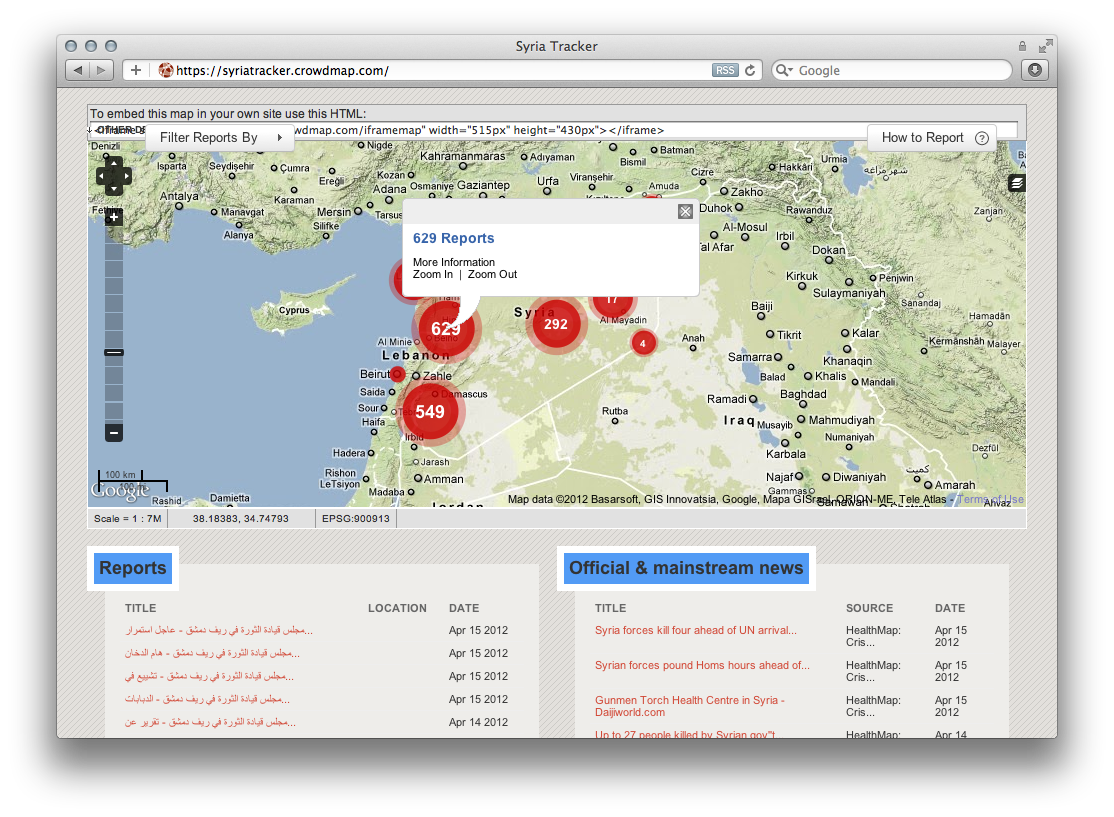Viewport: 1114px width, 817px height.
Task: Click the RSS icon in the address bar
Action: pos(725,70)
